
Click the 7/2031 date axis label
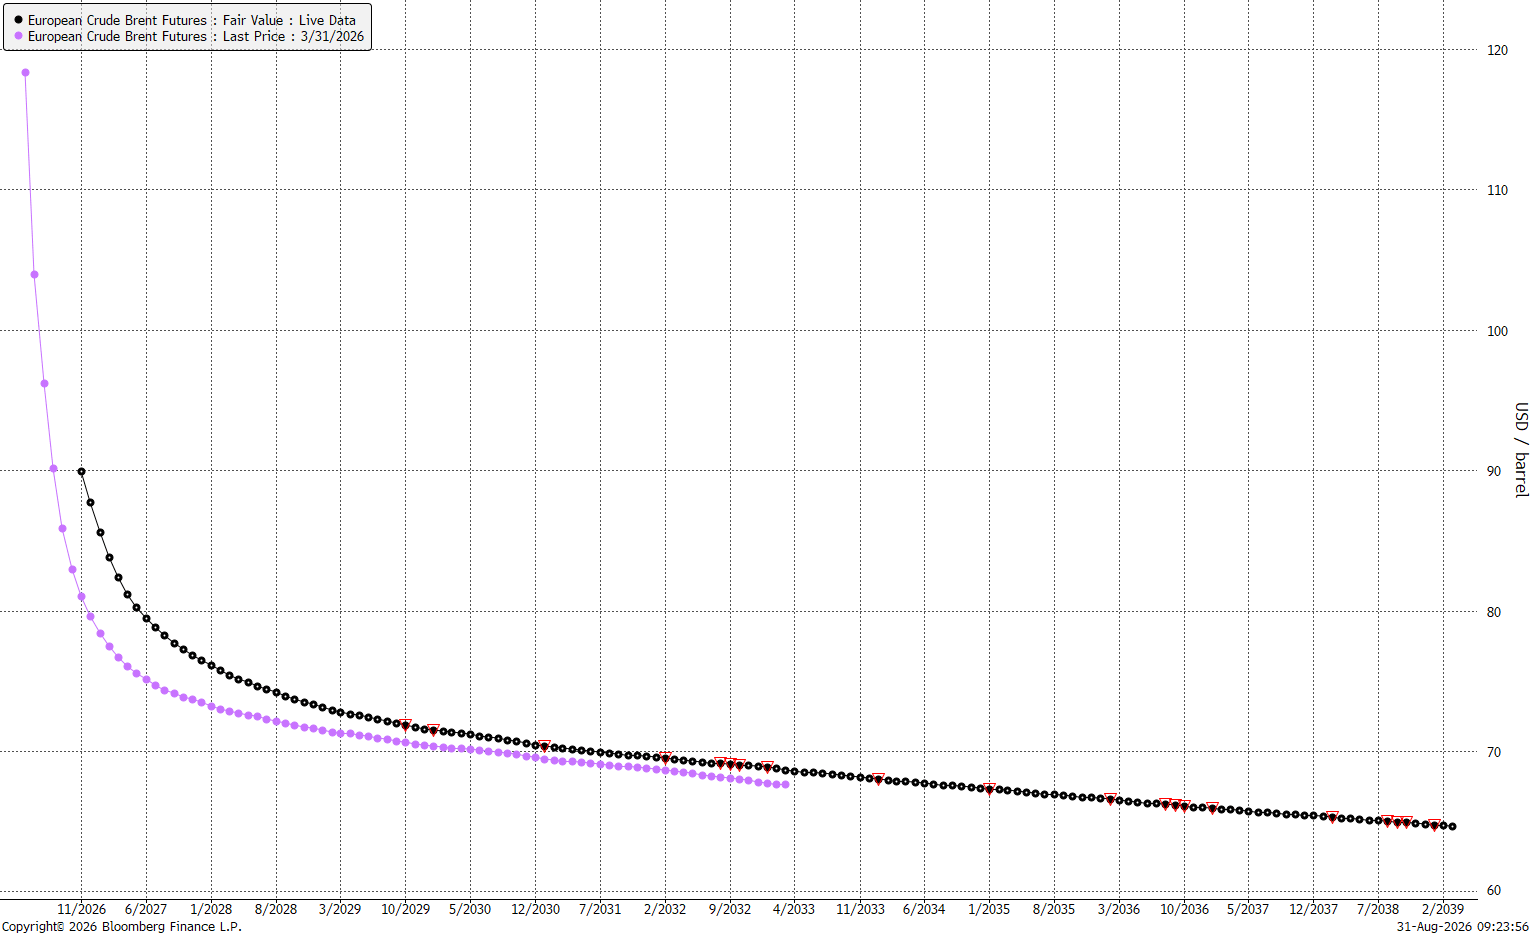point(600,909)
